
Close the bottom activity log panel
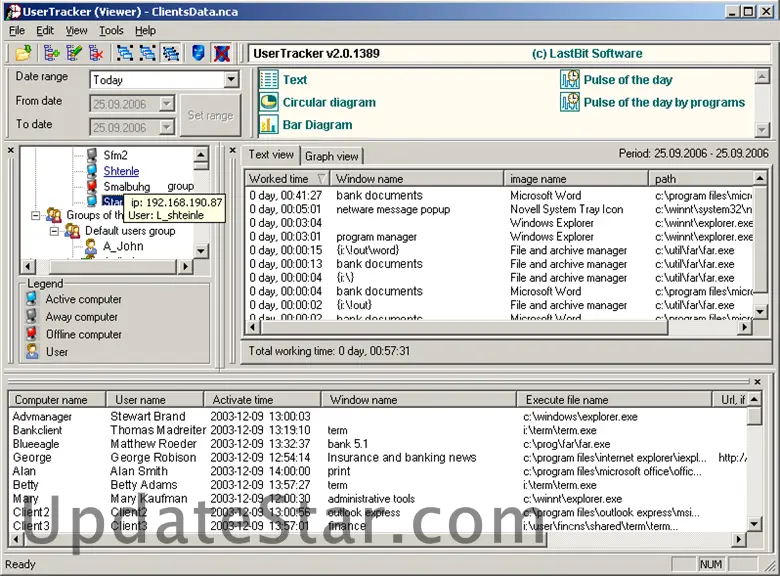pyautogui.click(x=757, y=382)
